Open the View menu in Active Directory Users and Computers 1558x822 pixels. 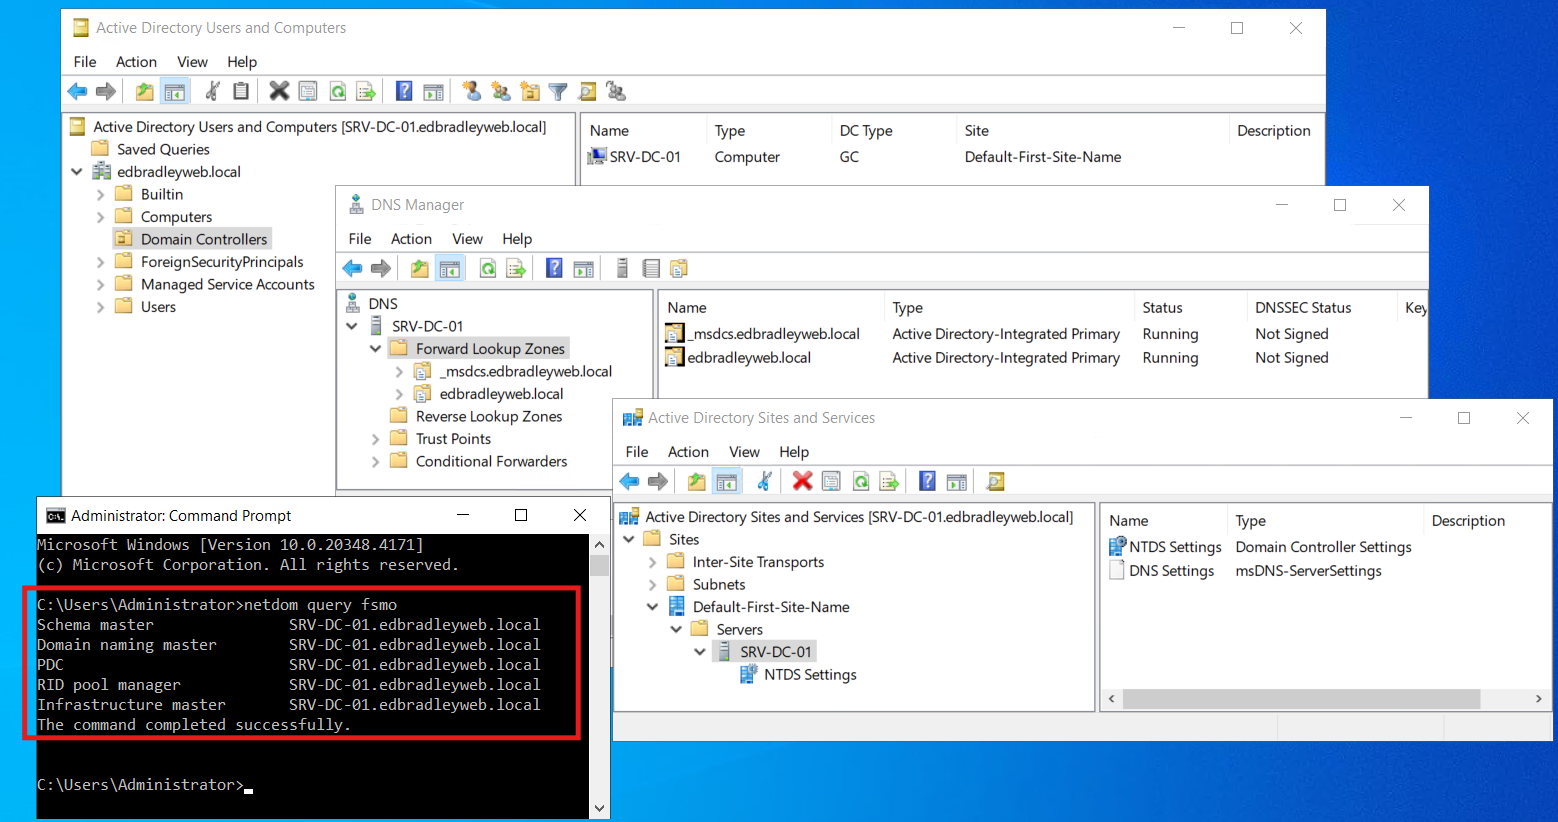pyautogui.click(x=192, y=61)
